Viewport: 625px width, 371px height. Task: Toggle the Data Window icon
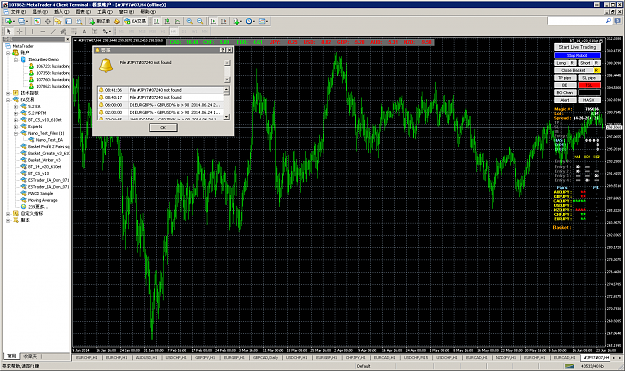pyautogui.click(x=47, y=21)
